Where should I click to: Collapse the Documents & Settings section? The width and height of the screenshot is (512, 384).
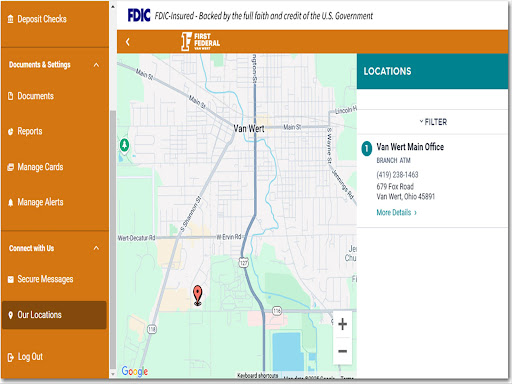click(96, 65)
